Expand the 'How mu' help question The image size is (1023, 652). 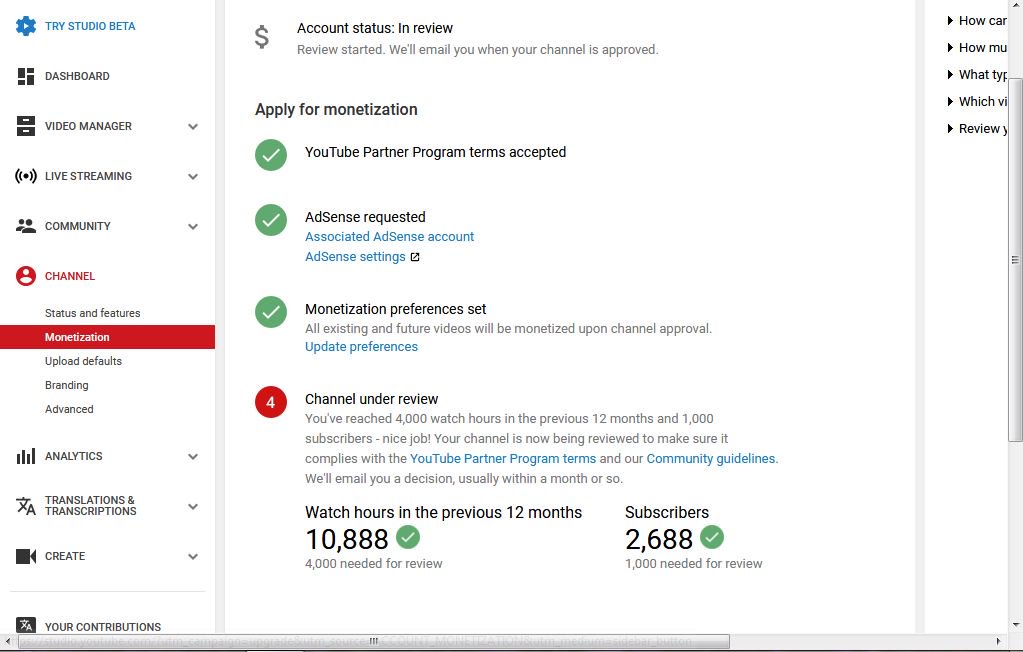(977, 48)
